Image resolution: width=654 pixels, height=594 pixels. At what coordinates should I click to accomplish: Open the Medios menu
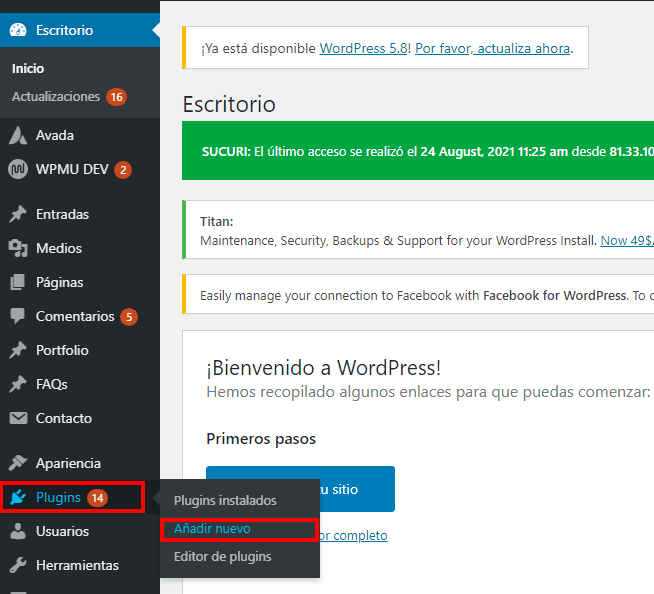coord(80,248)
